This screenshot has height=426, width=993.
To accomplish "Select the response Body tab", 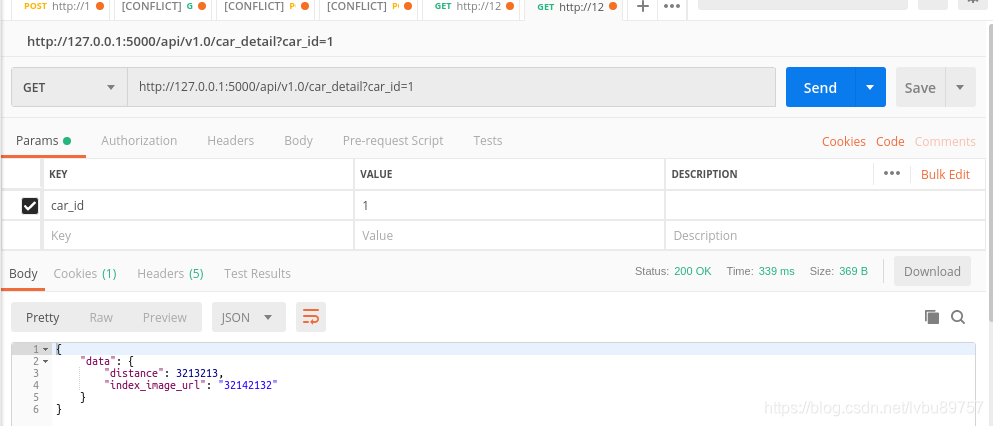I will (x=23, y=273).
